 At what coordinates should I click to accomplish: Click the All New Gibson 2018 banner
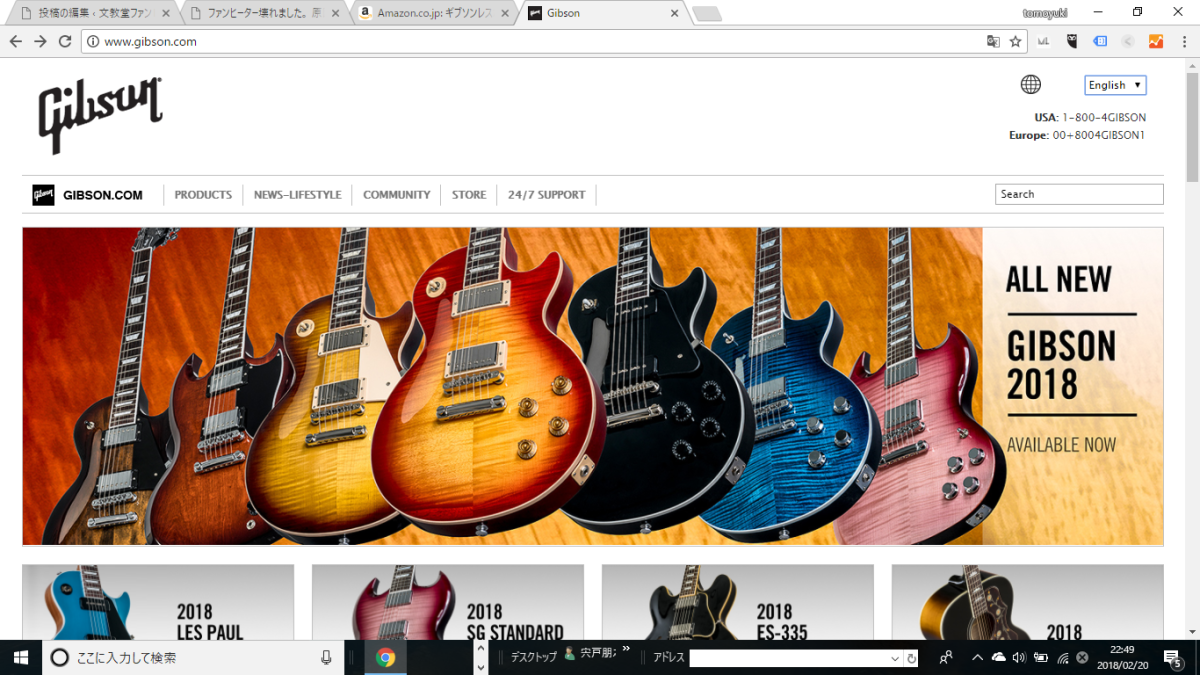point(593,386)
